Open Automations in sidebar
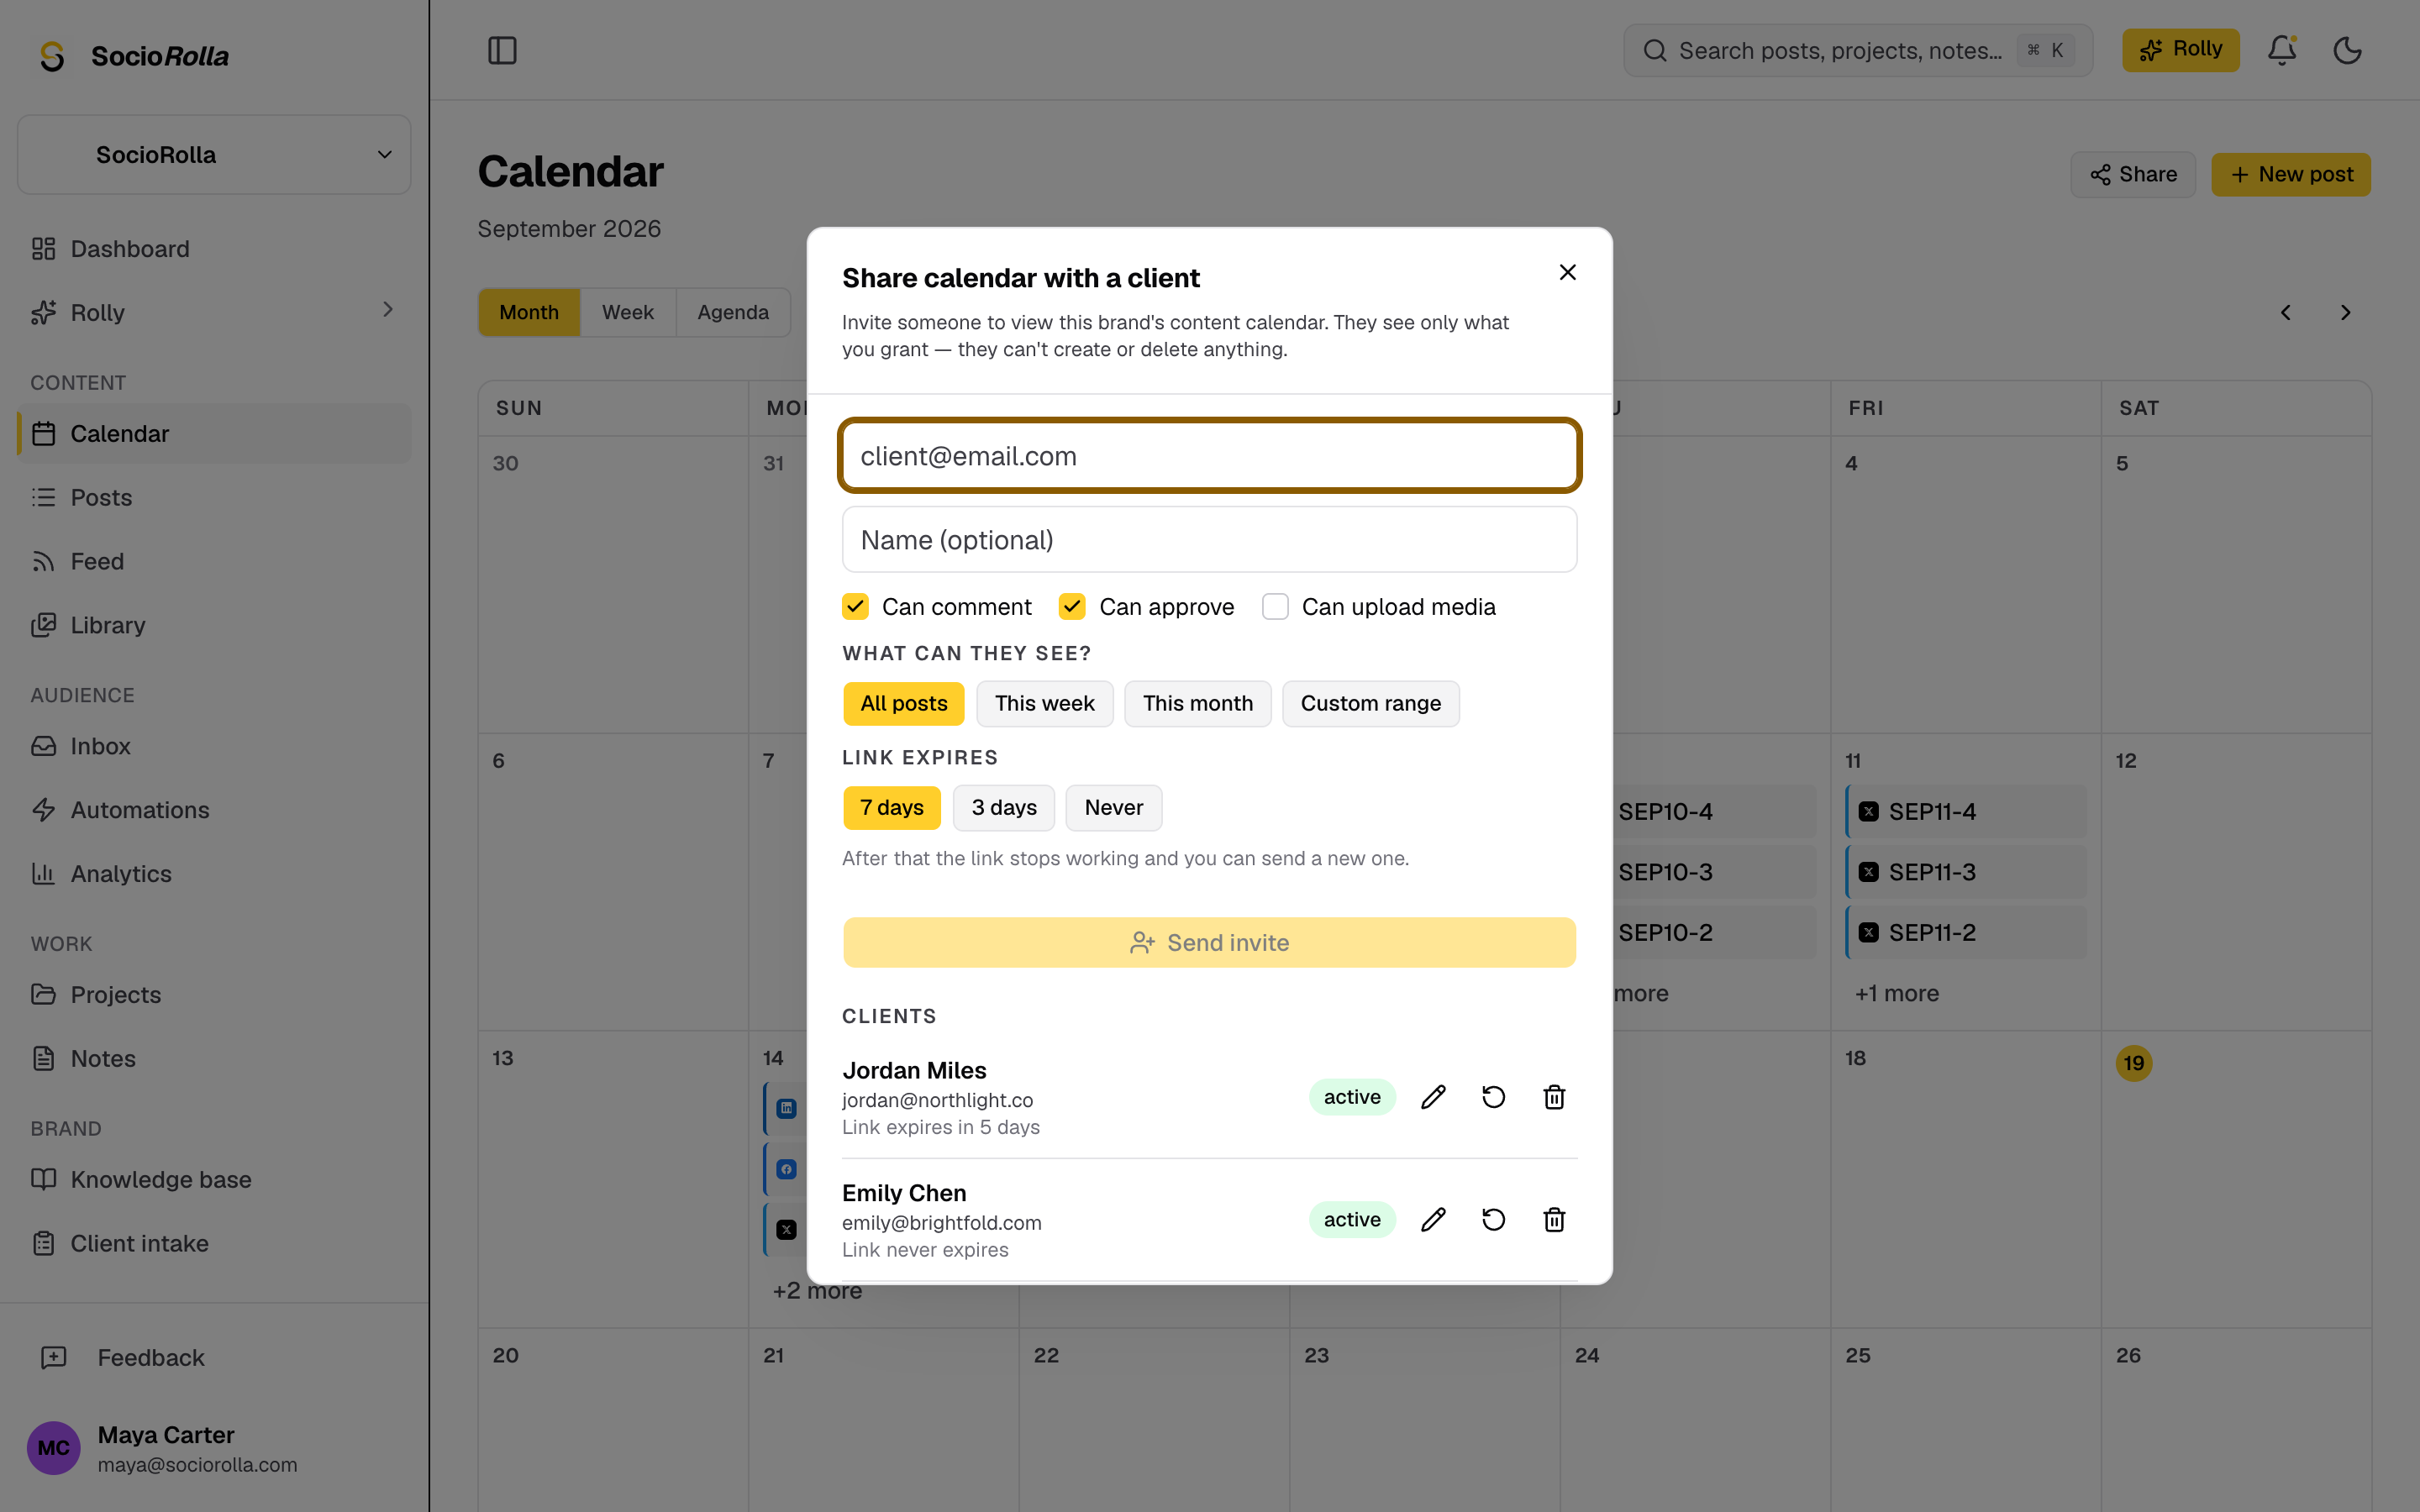 coord(214,810)
